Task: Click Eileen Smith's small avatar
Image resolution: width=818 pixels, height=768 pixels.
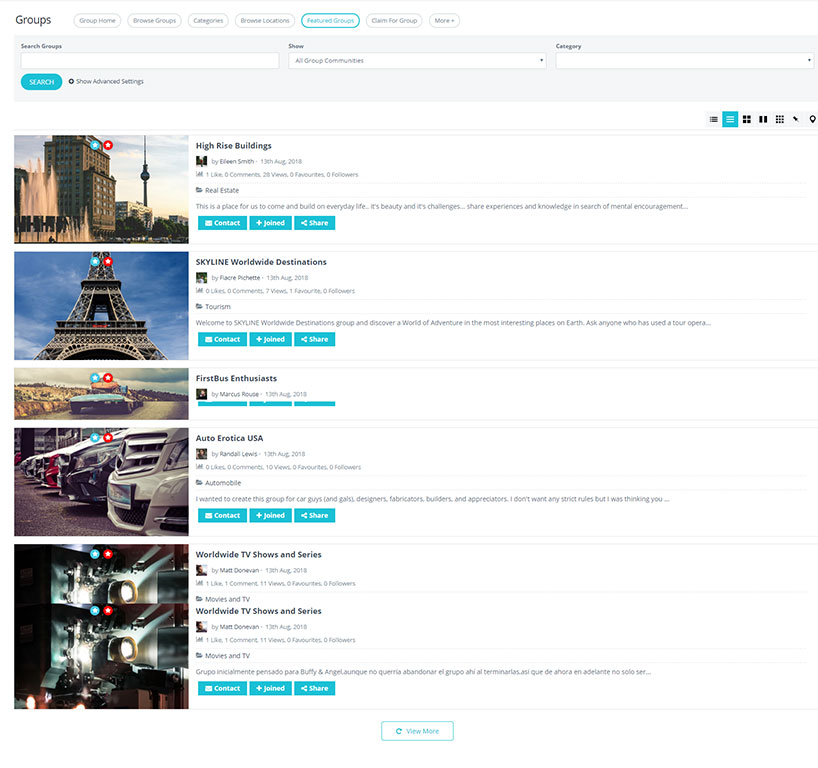Action: coord(201,161)
